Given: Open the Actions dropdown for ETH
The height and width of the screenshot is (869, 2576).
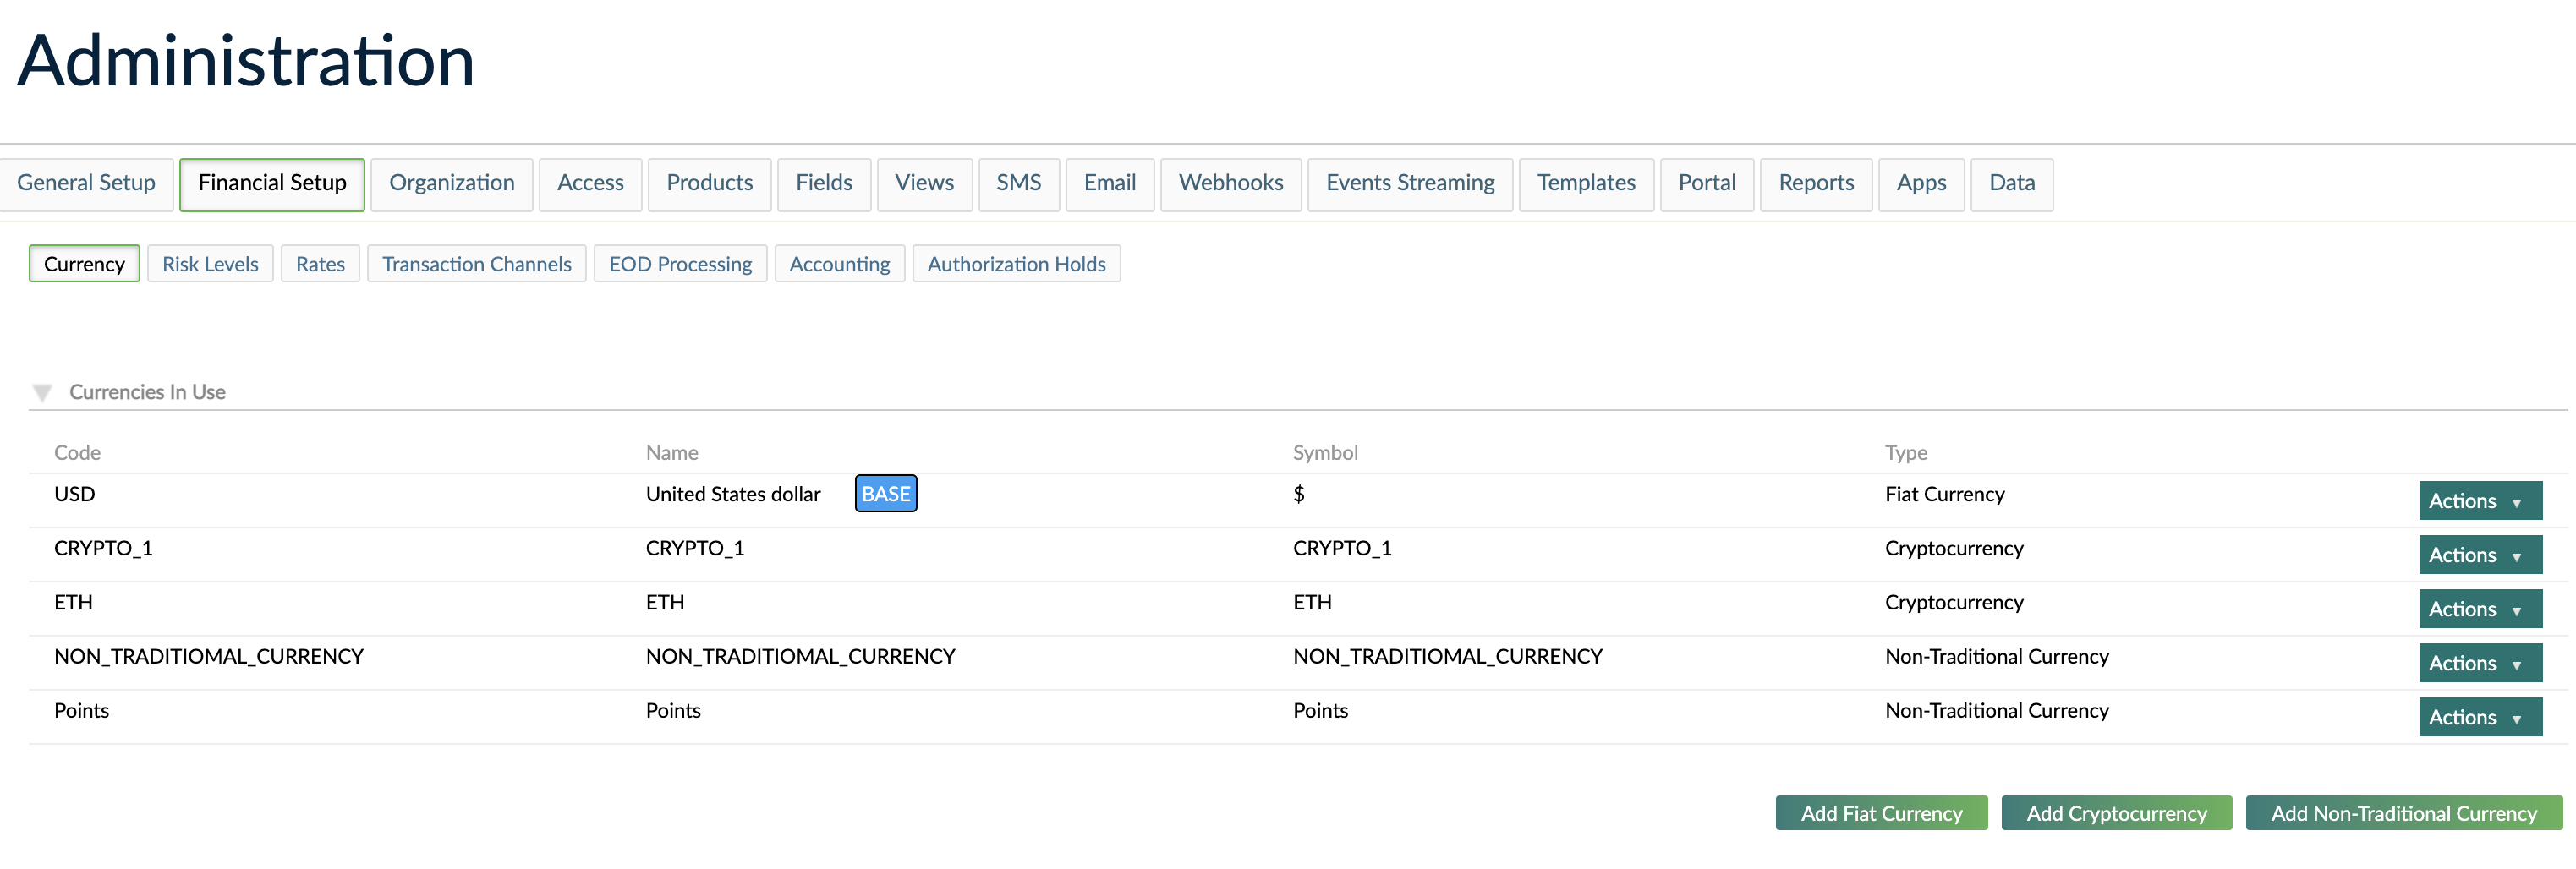Looking at the screenshot, I should click(x=2479, y=608).
